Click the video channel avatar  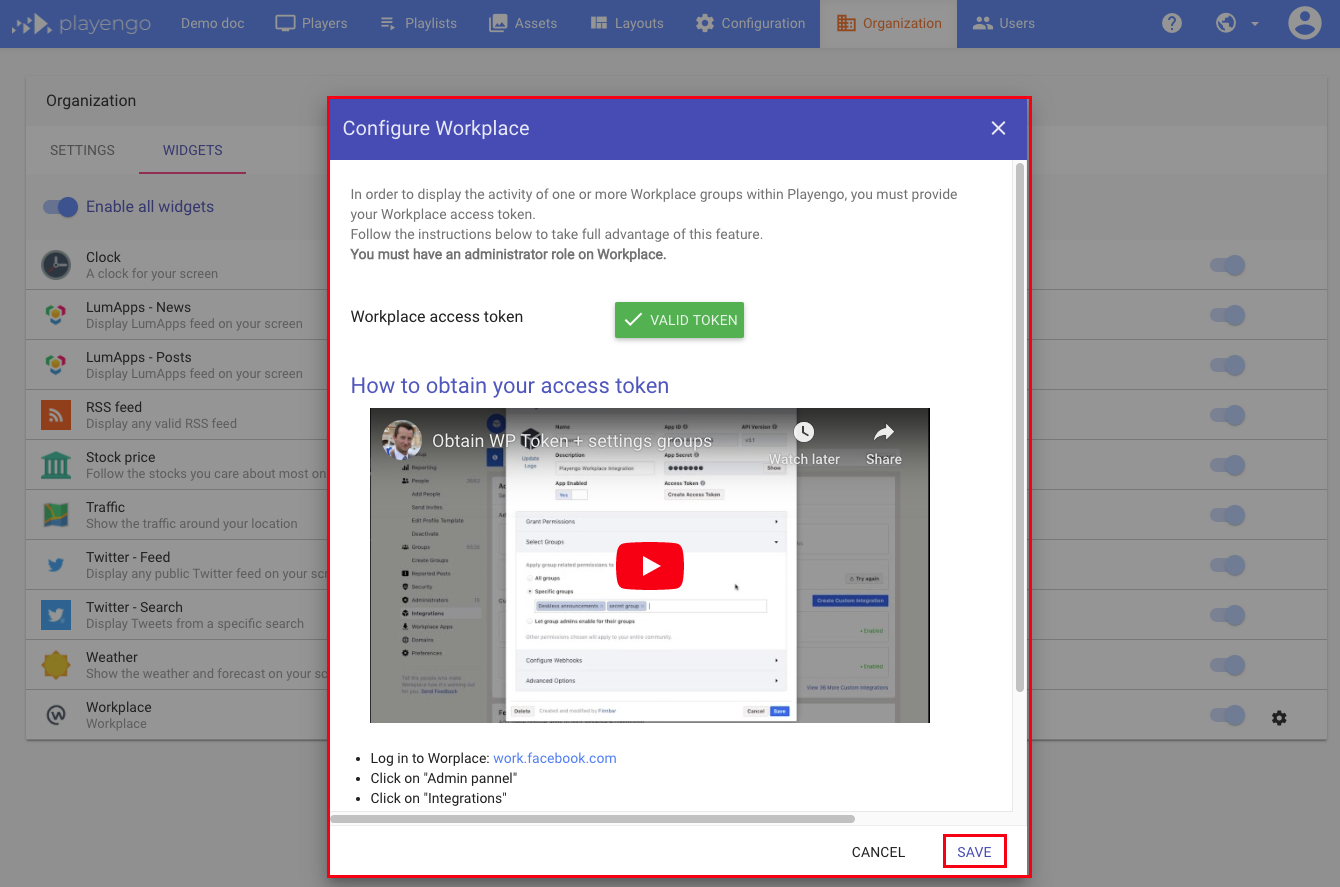[x=402, y=440]
